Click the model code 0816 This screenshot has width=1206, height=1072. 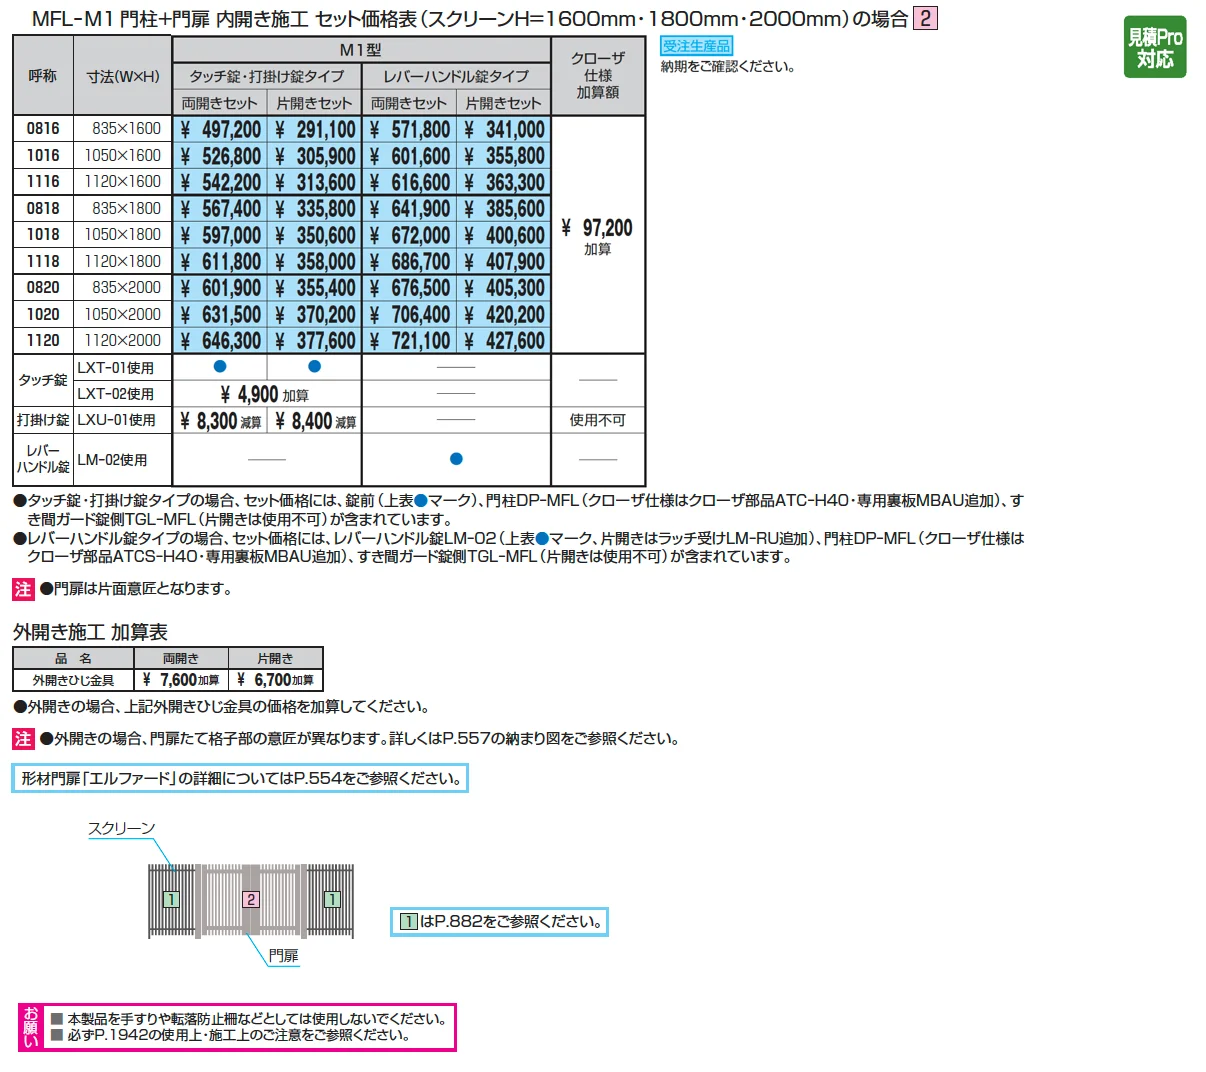[x=43, y=129]
